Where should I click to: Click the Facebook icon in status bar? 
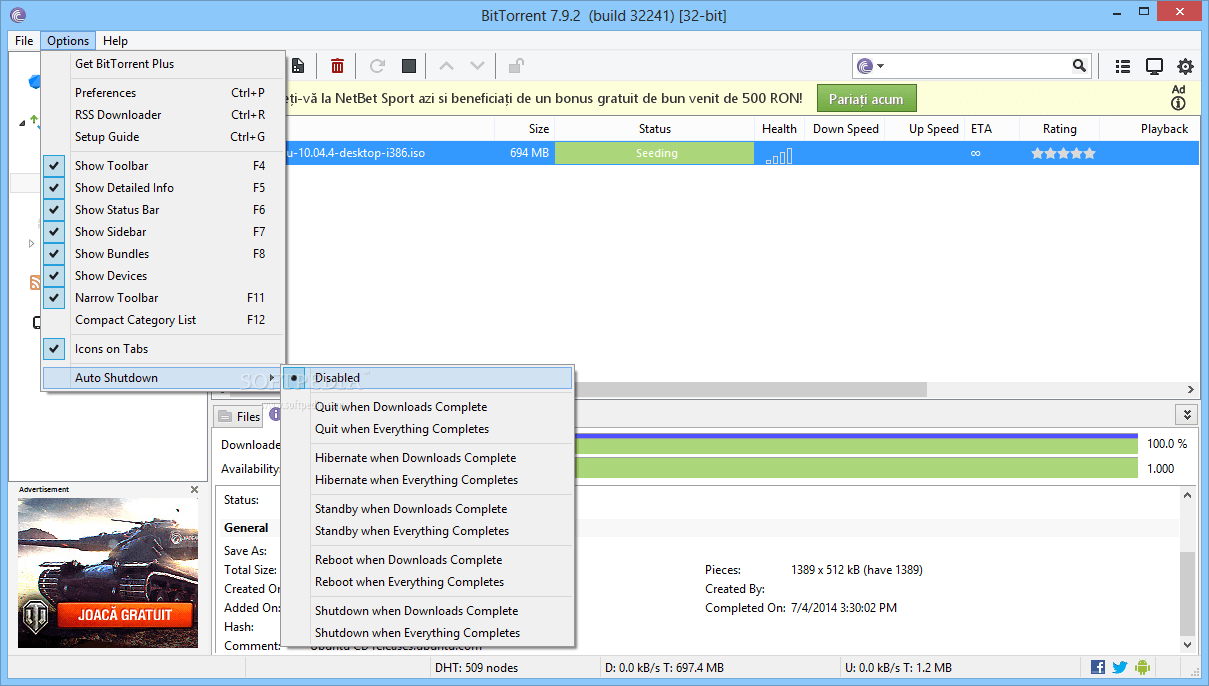tap(1098, 667)
